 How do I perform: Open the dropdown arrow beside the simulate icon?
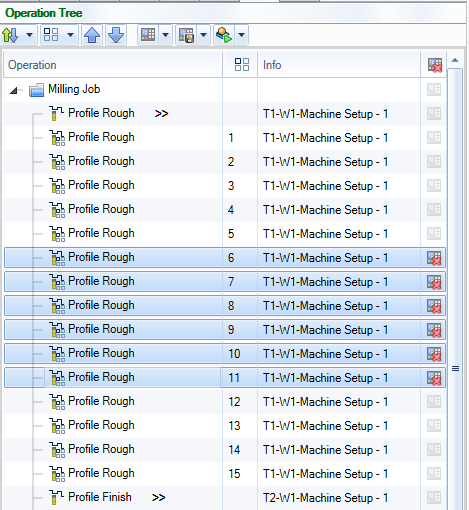click(x=242, y=35)
